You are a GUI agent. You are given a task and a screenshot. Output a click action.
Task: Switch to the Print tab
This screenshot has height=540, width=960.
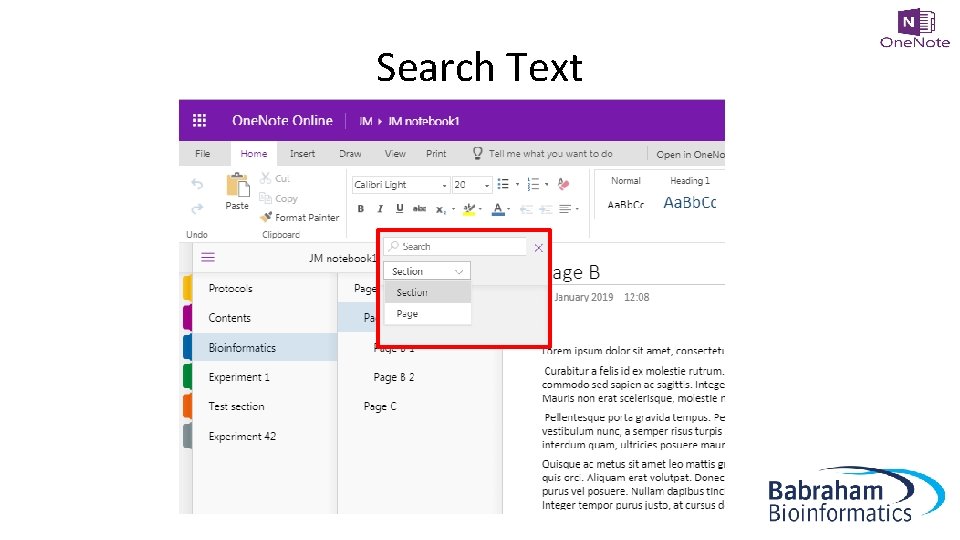click(x=436, y=154)
